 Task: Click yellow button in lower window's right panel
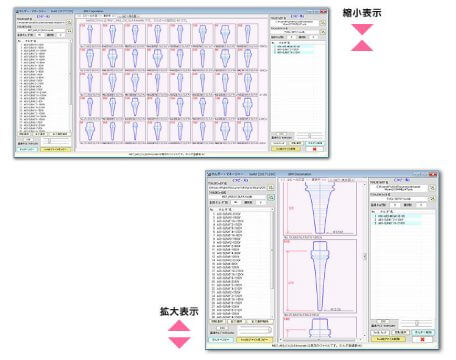coord(388,339)
